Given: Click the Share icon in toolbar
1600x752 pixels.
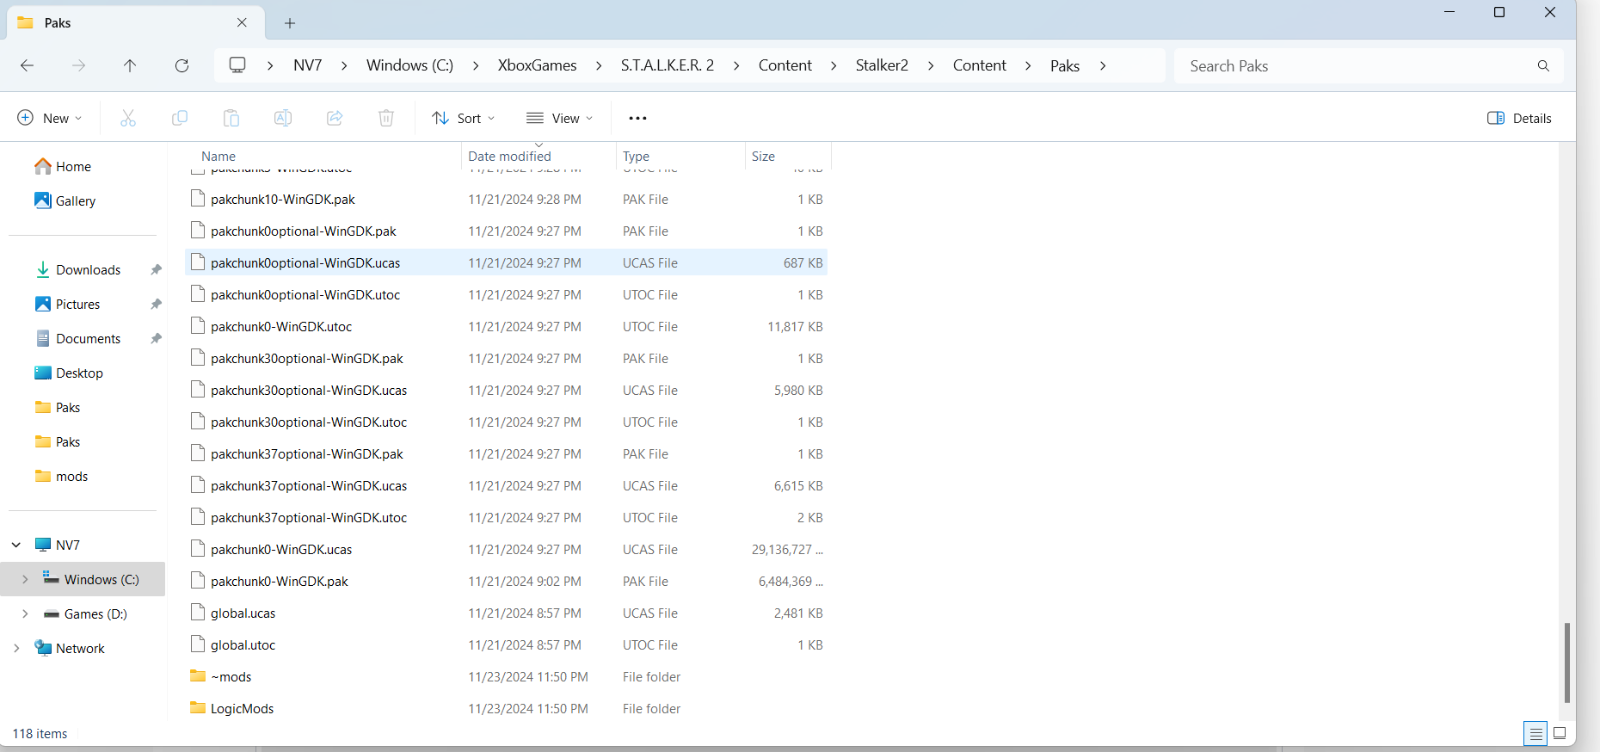Looking at the screenshot, I should click(335, 118).
